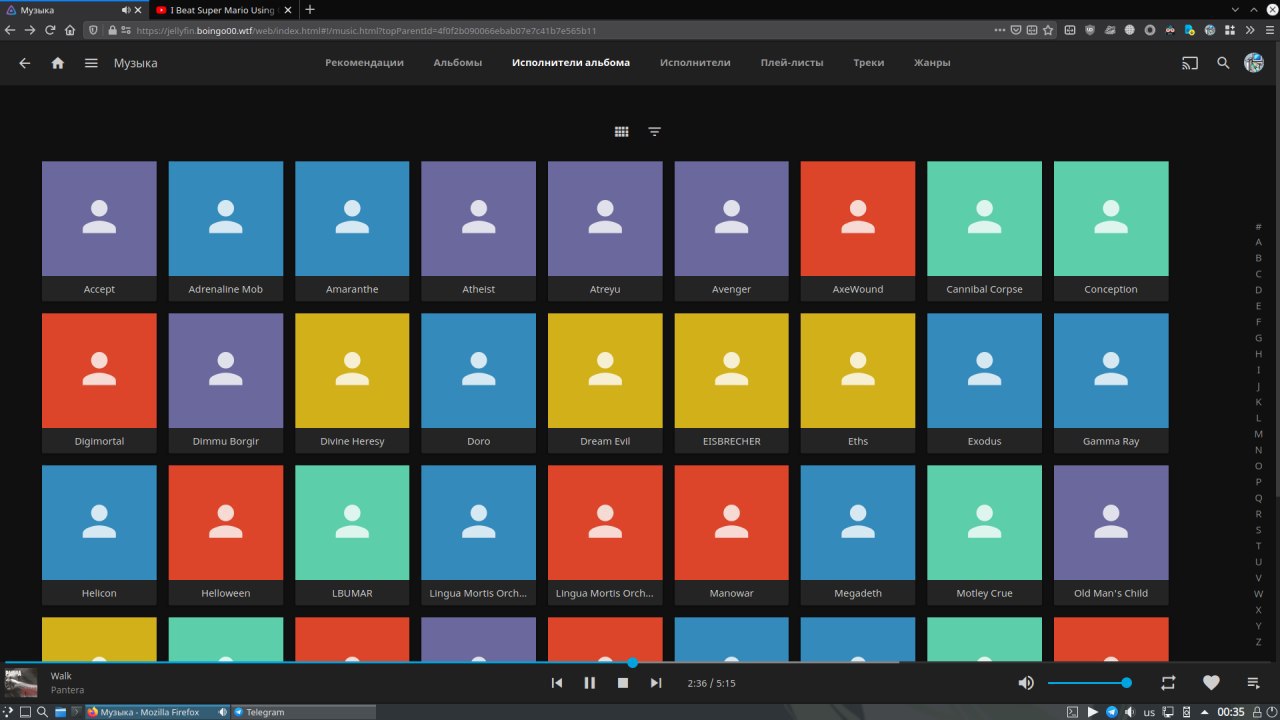The height and width of the screenshot is (720, 1280).
Task: Start casting to a device
Action: (x=1190, y=63)
